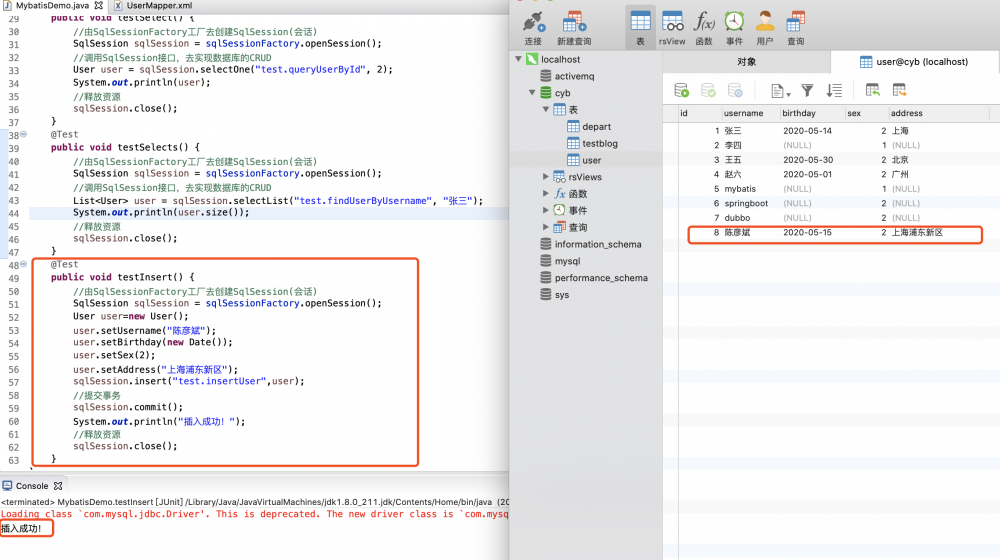Collapse the cyb database node
This screenshot has height=560, width=1000.
(532, 92)
